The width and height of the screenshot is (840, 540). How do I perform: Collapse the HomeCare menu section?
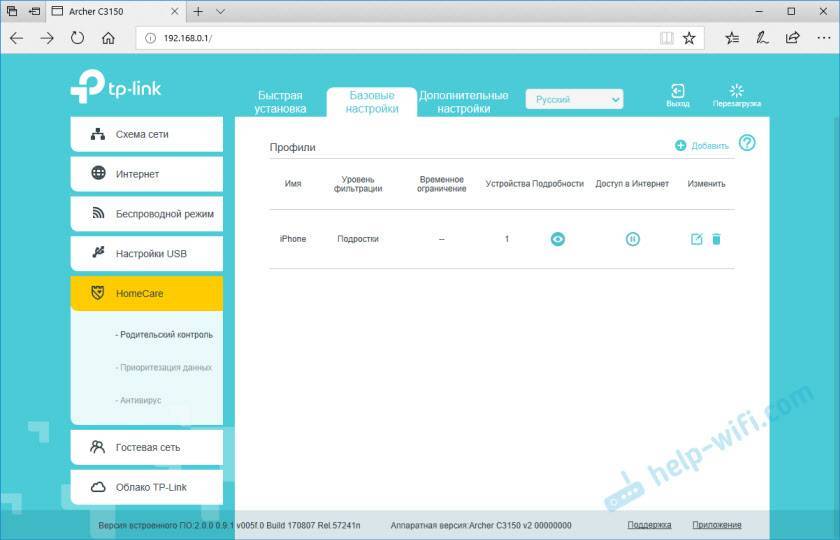147,294
